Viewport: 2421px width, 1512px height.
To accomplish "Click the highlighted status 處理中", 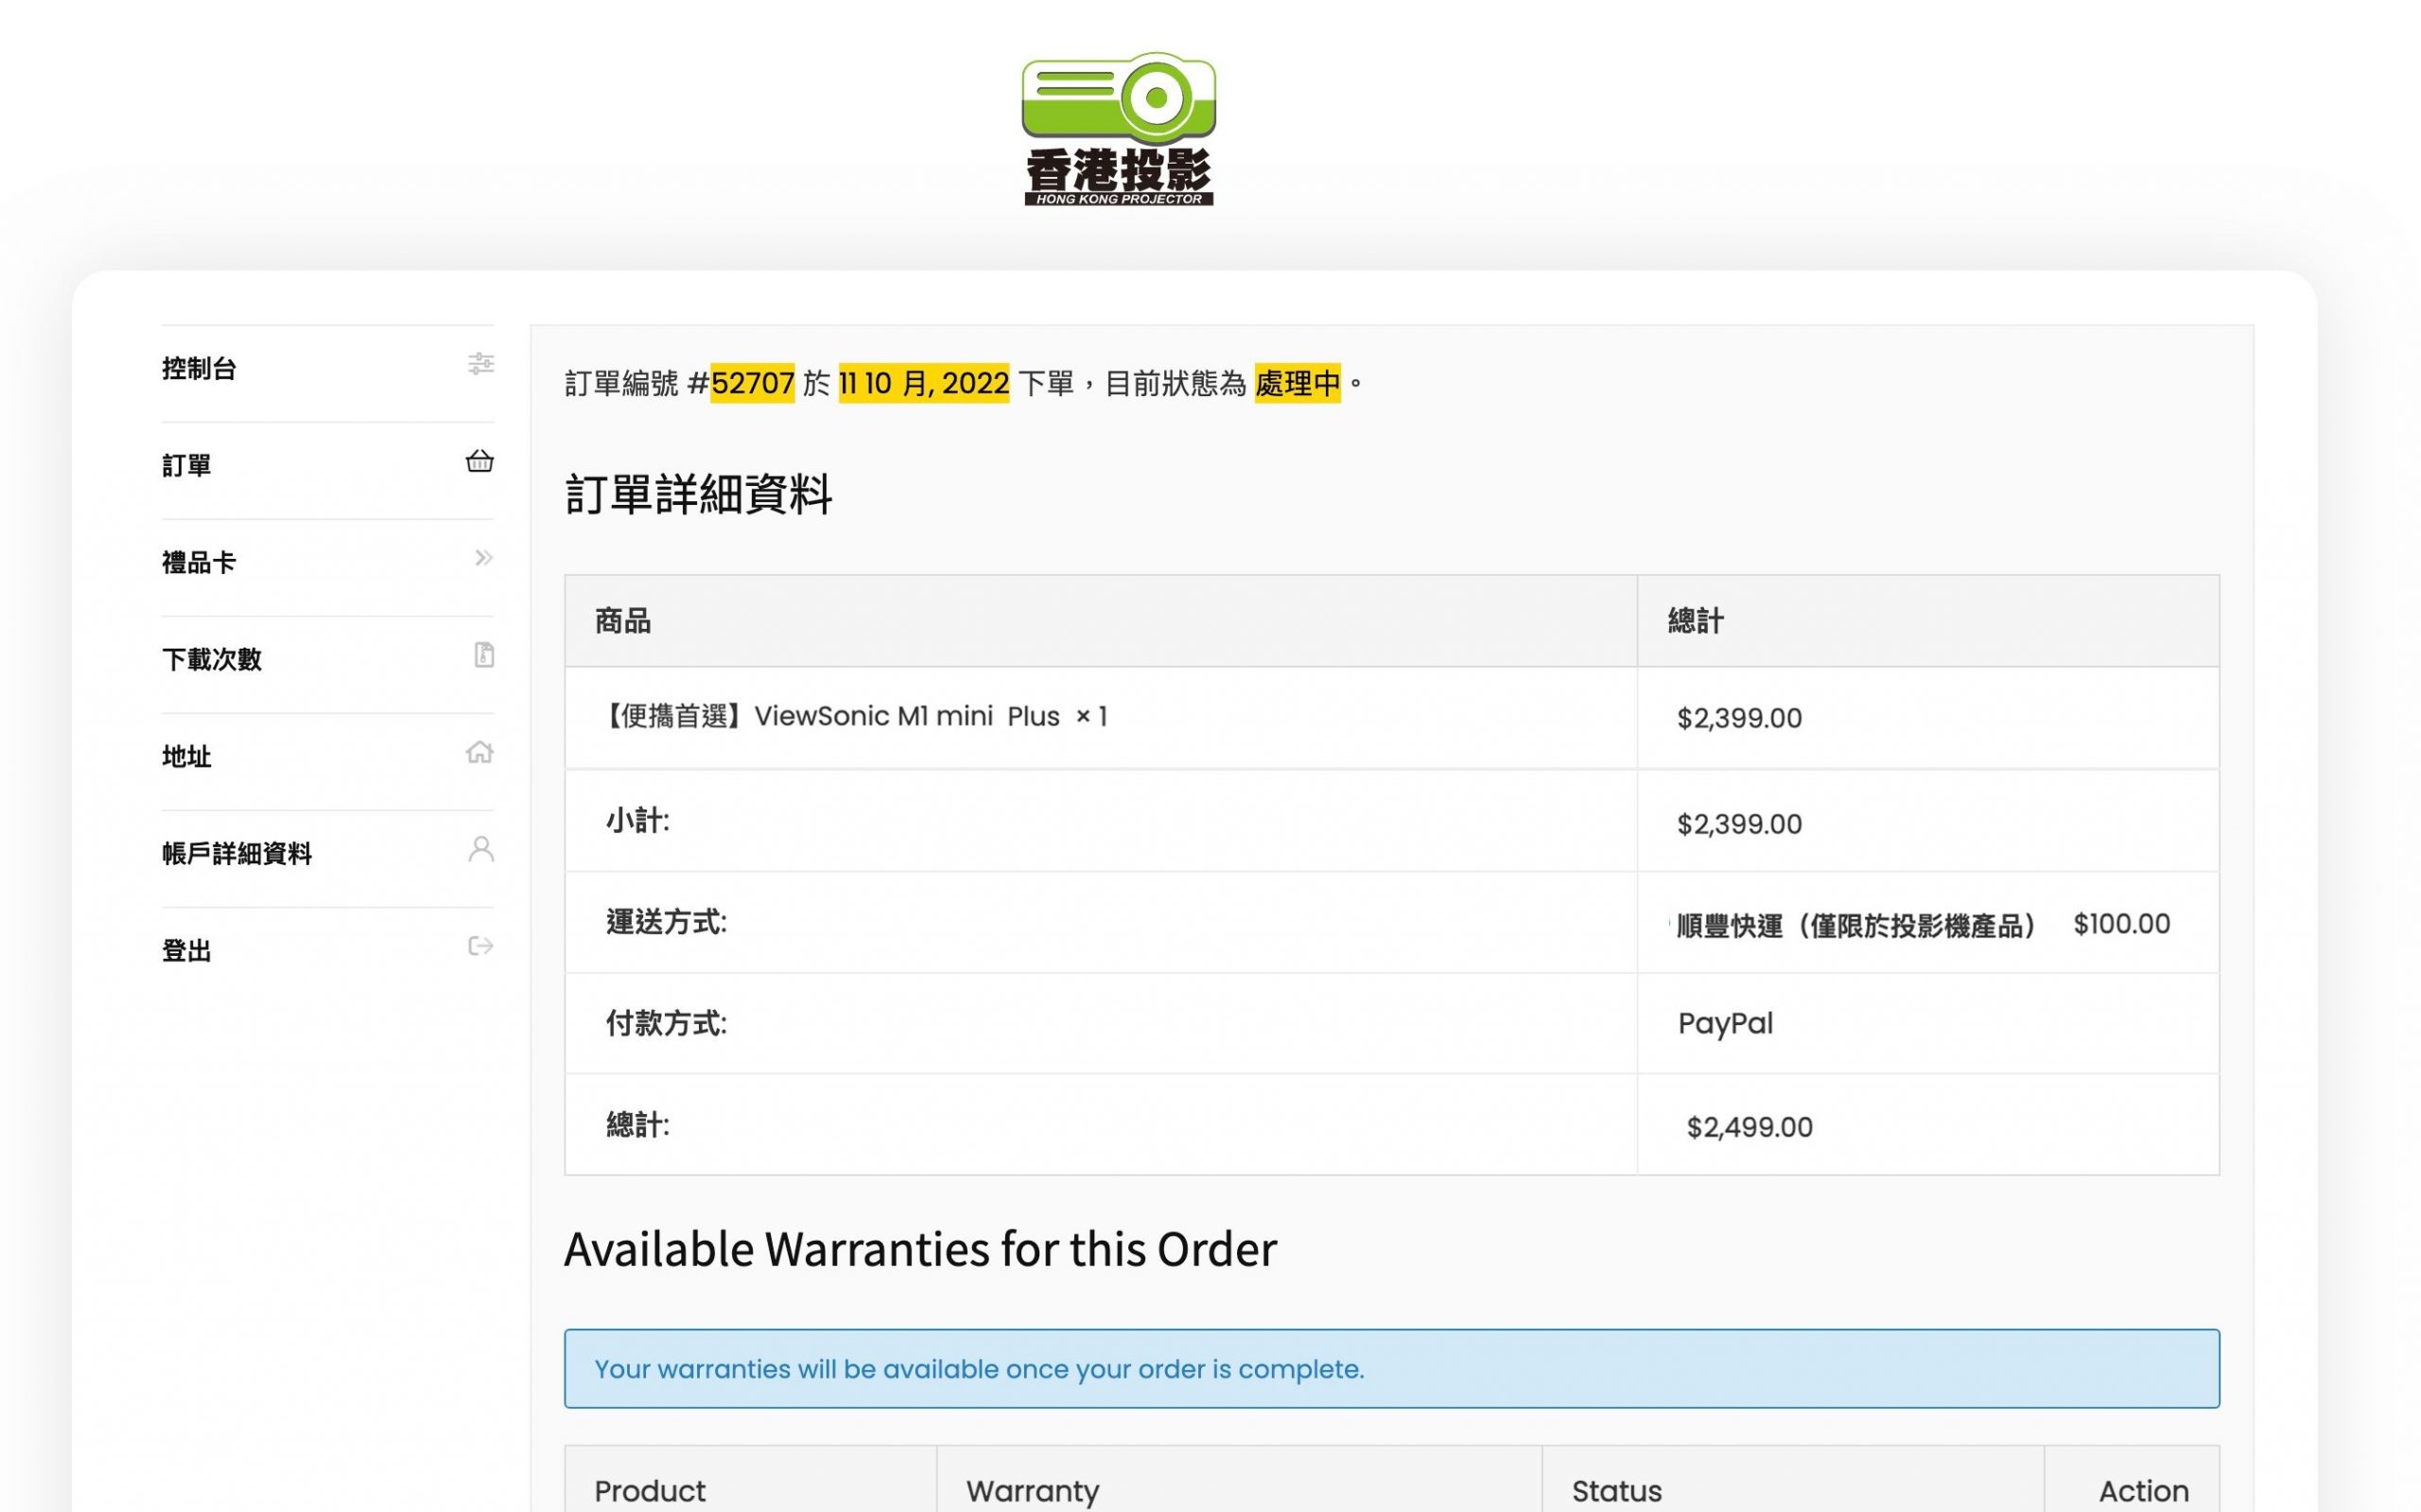I will tap(1297, 383).
